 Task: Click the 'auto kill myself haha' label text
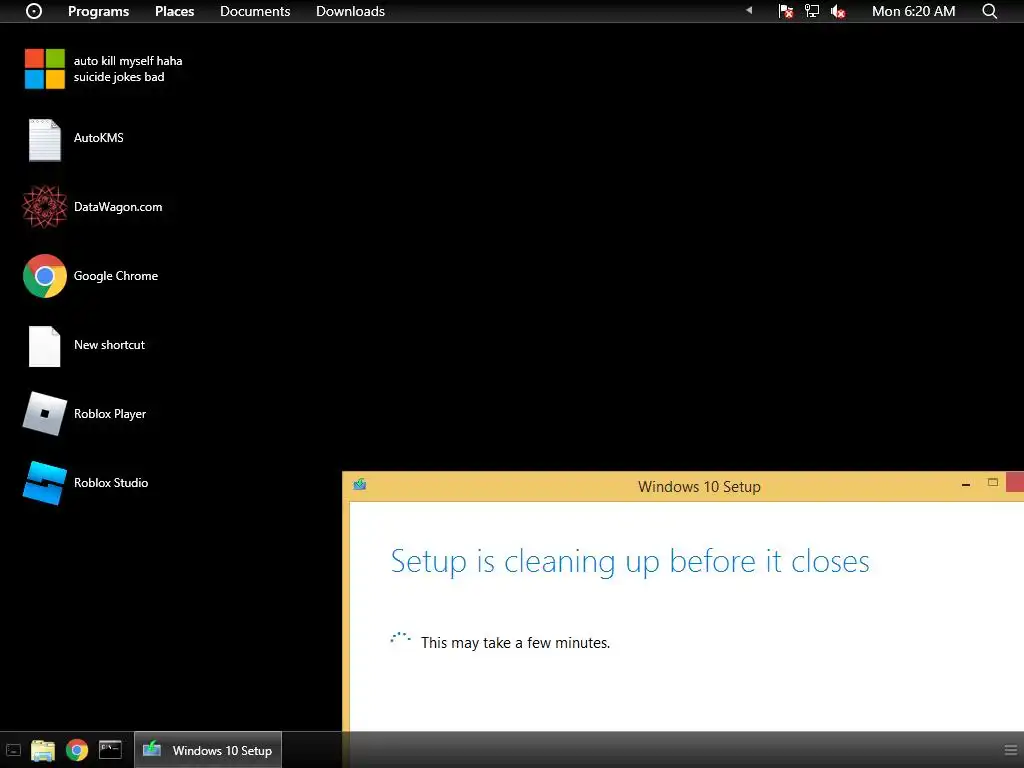point(128,61)
